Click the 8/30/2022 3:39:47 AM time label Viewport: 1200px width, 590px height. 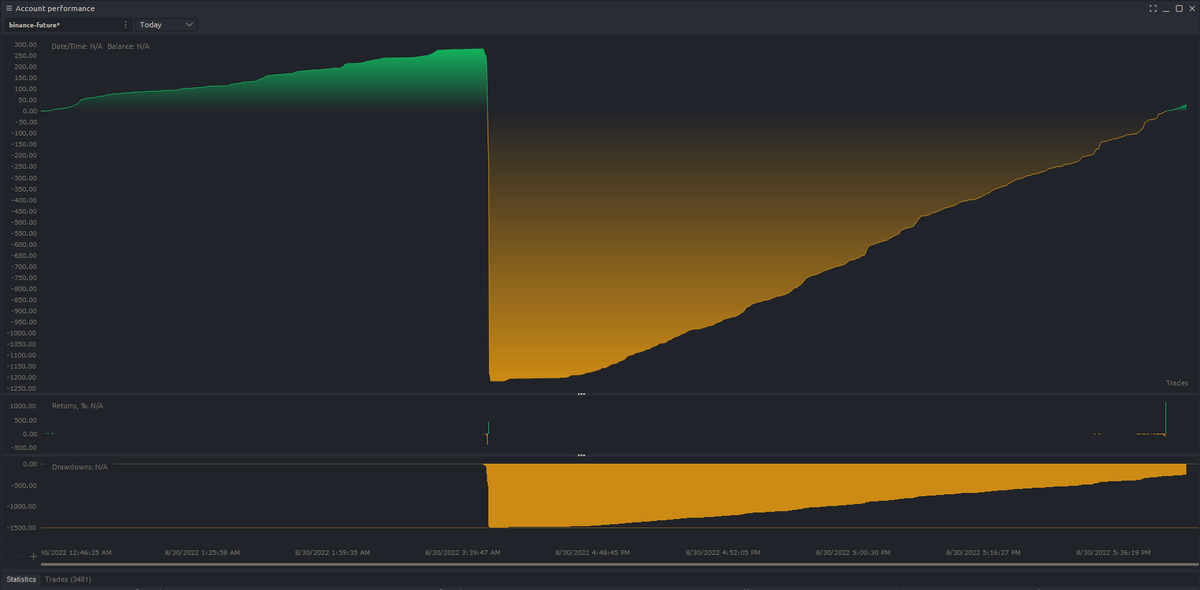461,551
